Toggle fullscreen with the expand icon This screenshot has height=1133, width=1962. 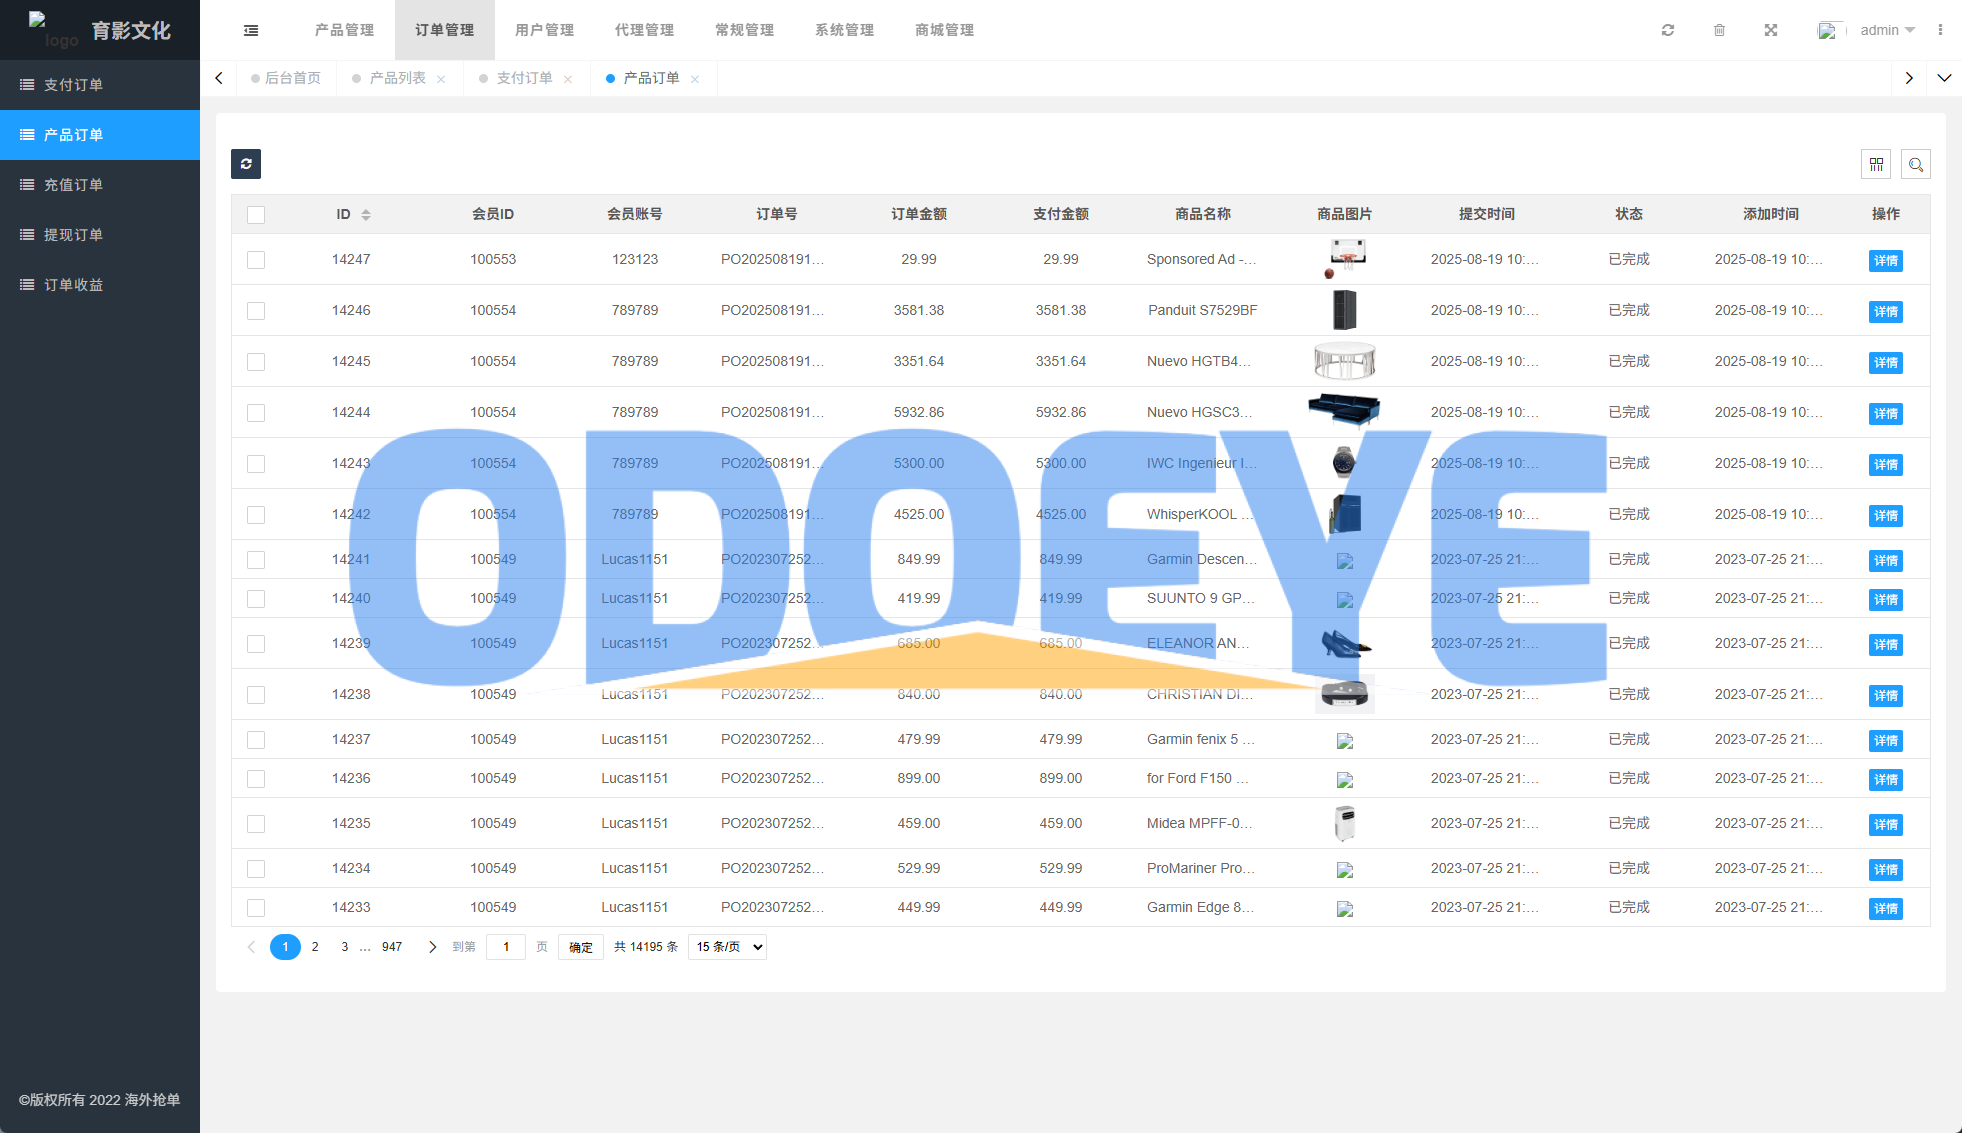click(x=1770, y=30)
